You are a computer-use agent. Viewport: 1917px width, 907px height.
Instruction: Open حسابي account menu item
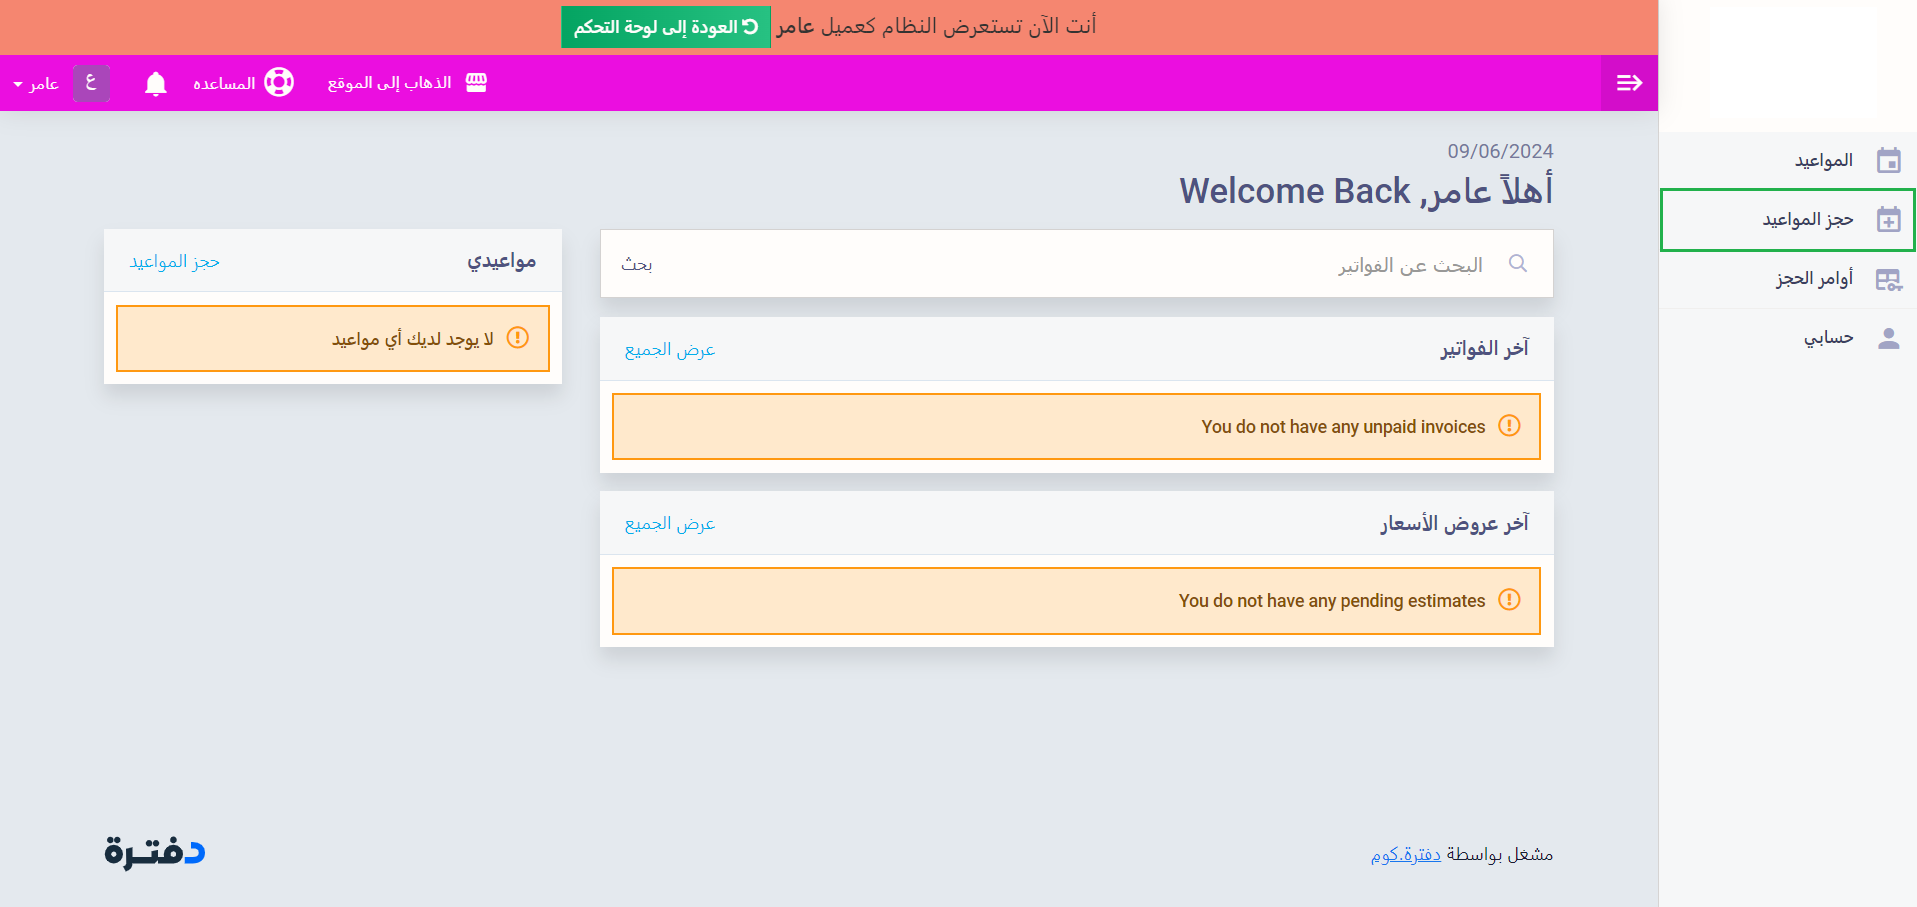[1827, 338]
